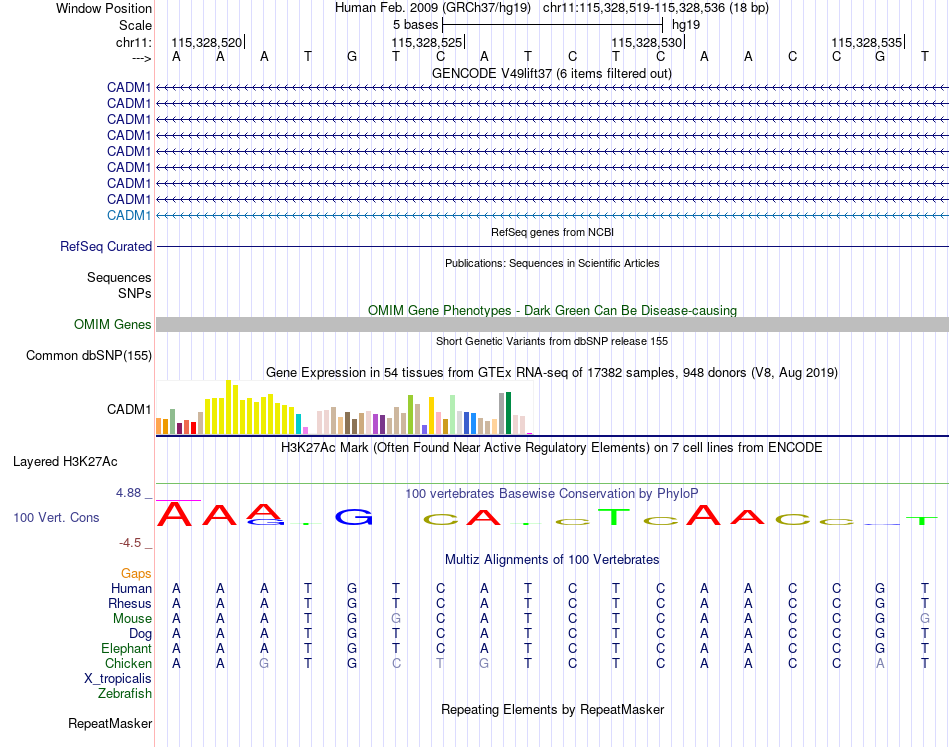Click the 'Sequences' track label

click(119, 277)
